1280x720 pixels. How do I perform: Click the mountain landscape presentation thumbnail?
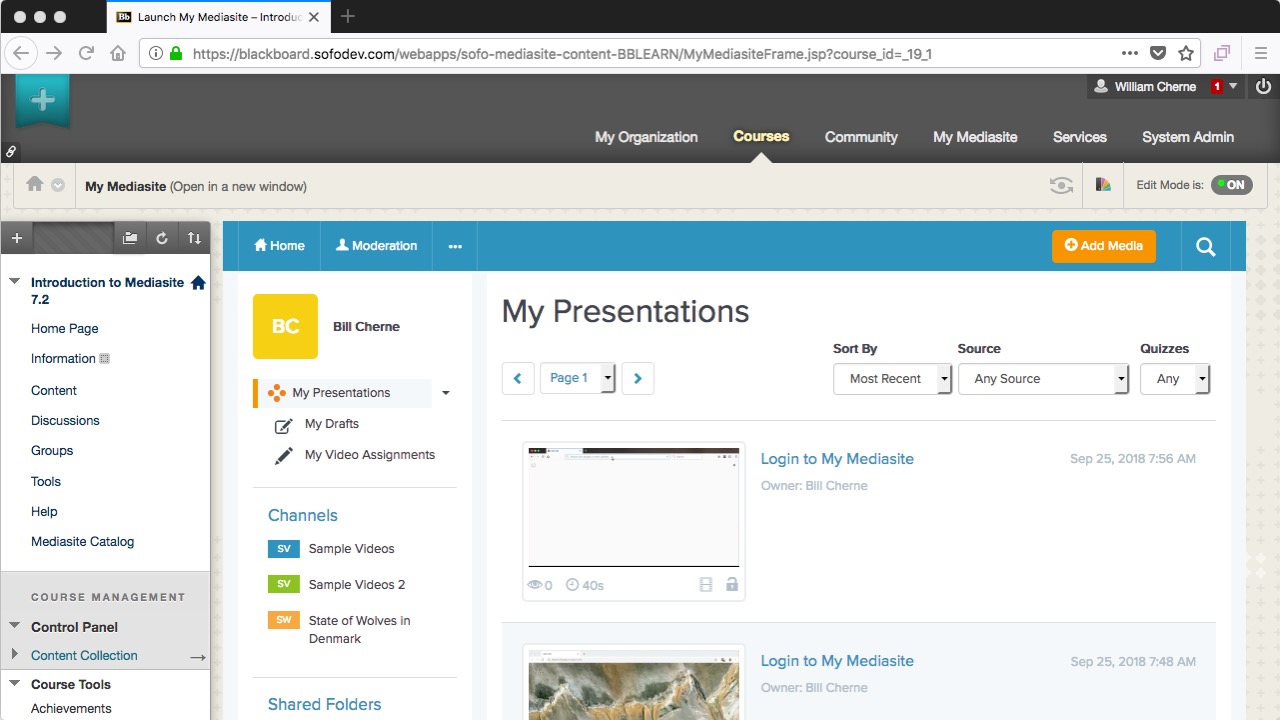(x=634, y=684)
